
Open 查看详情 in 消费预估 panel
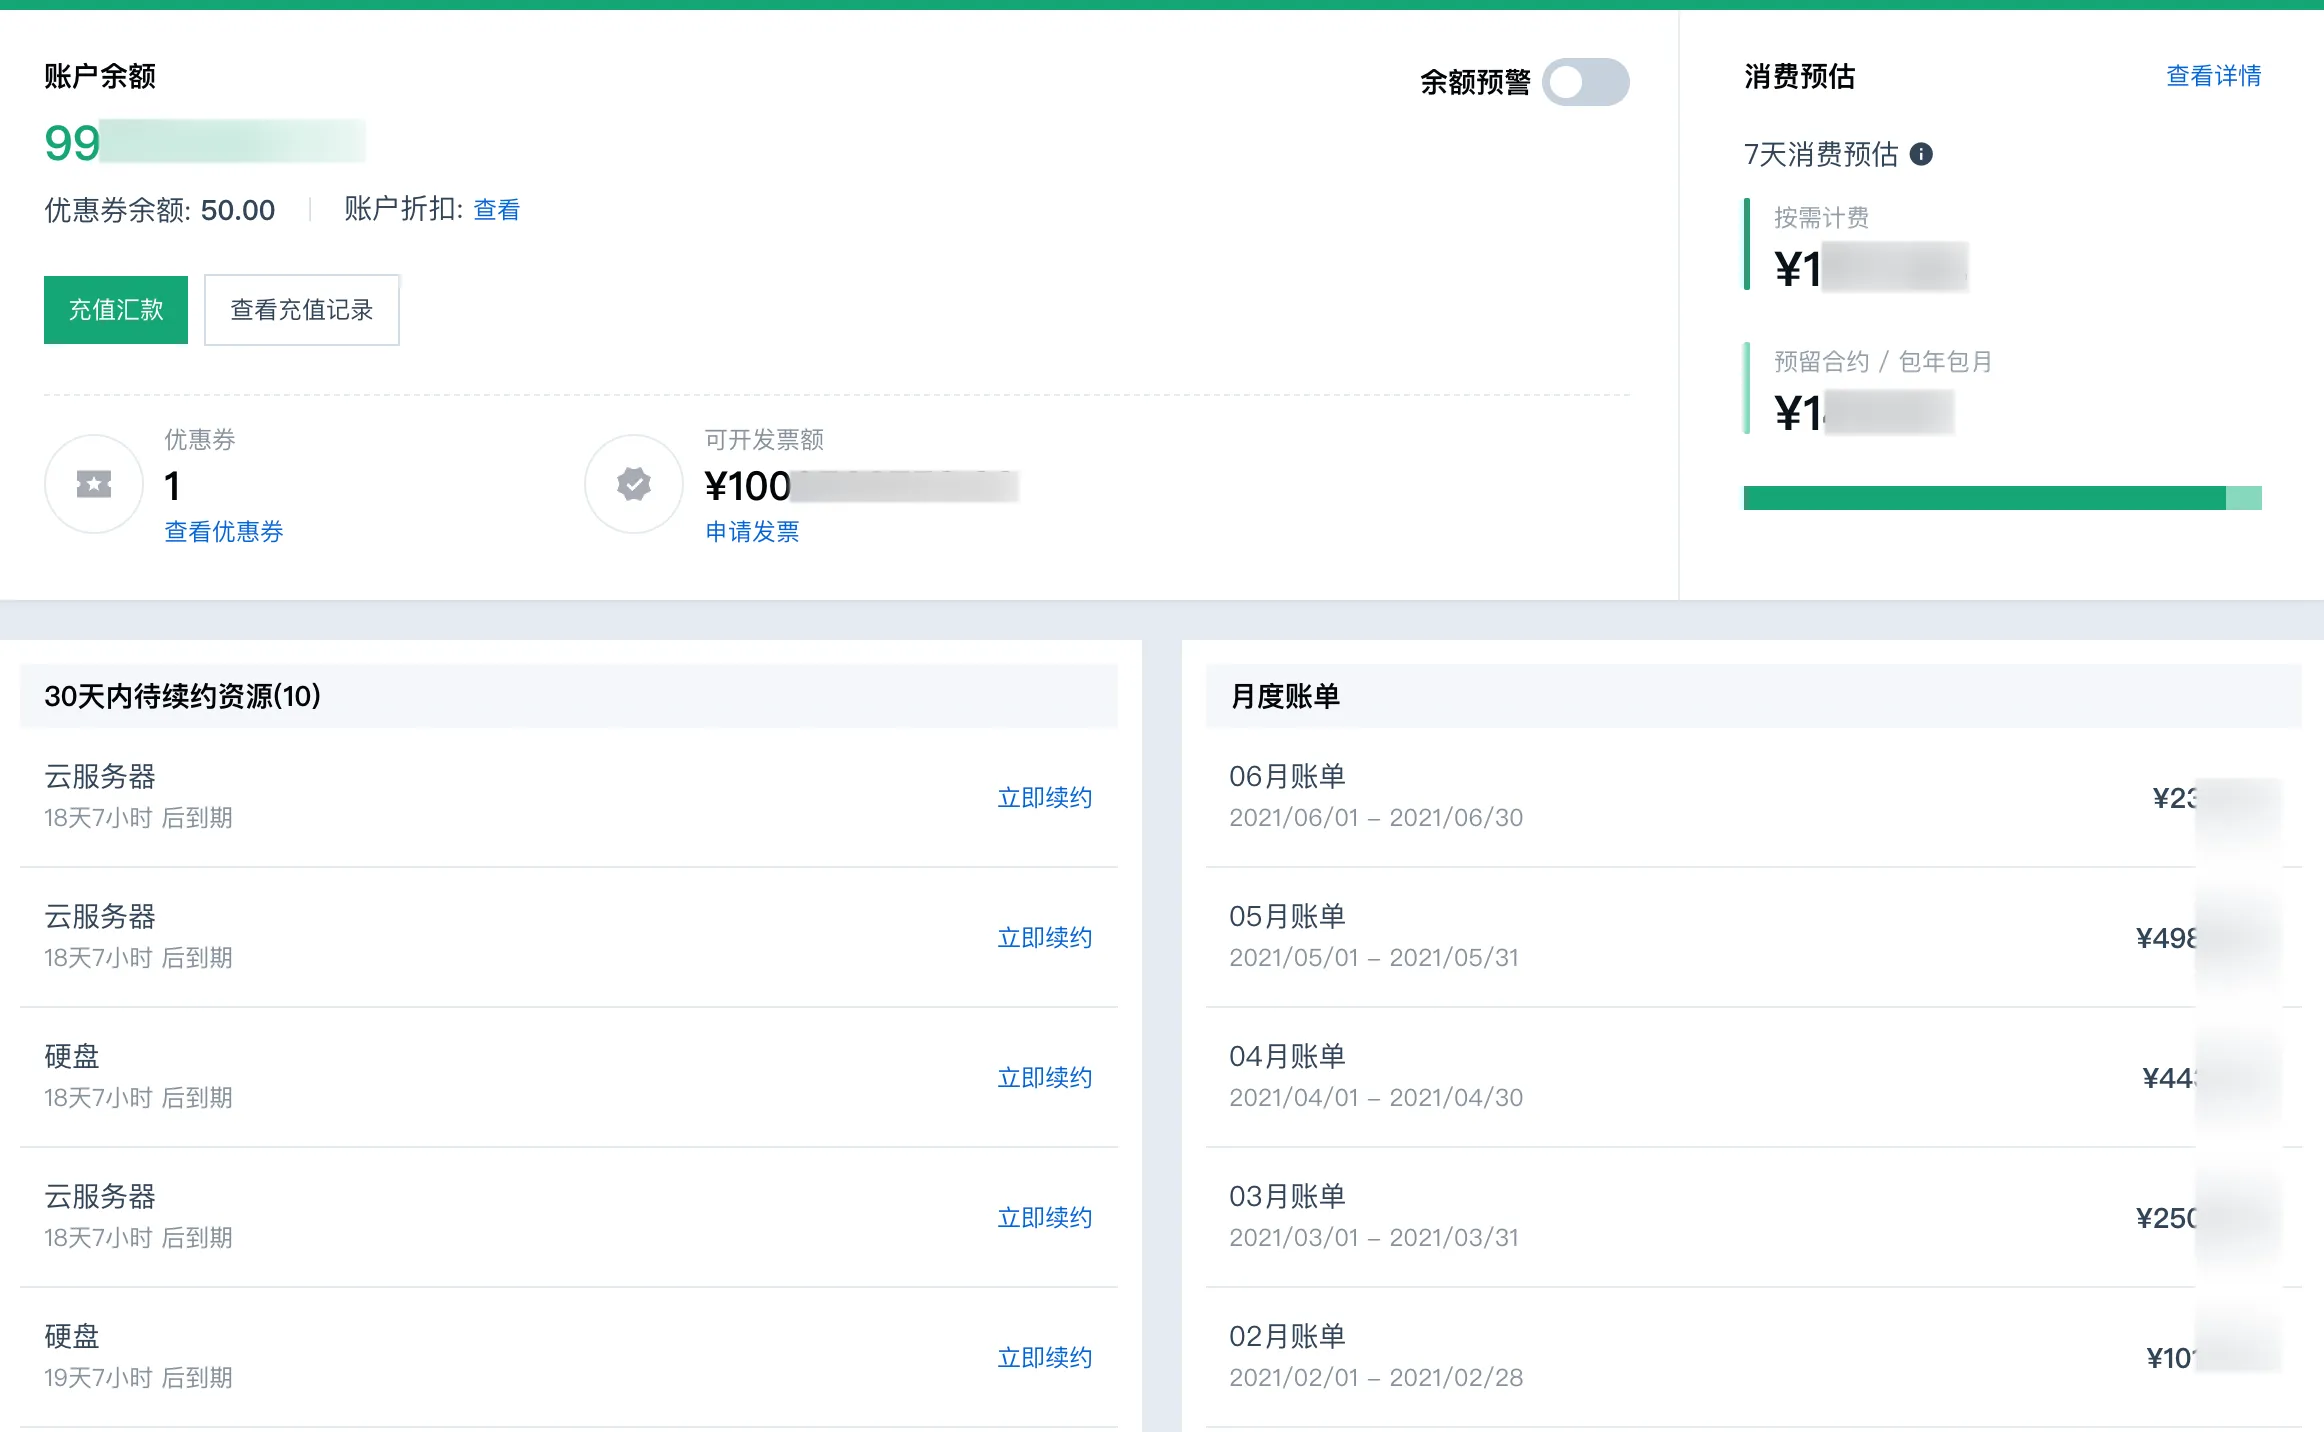pos(2213,77)
